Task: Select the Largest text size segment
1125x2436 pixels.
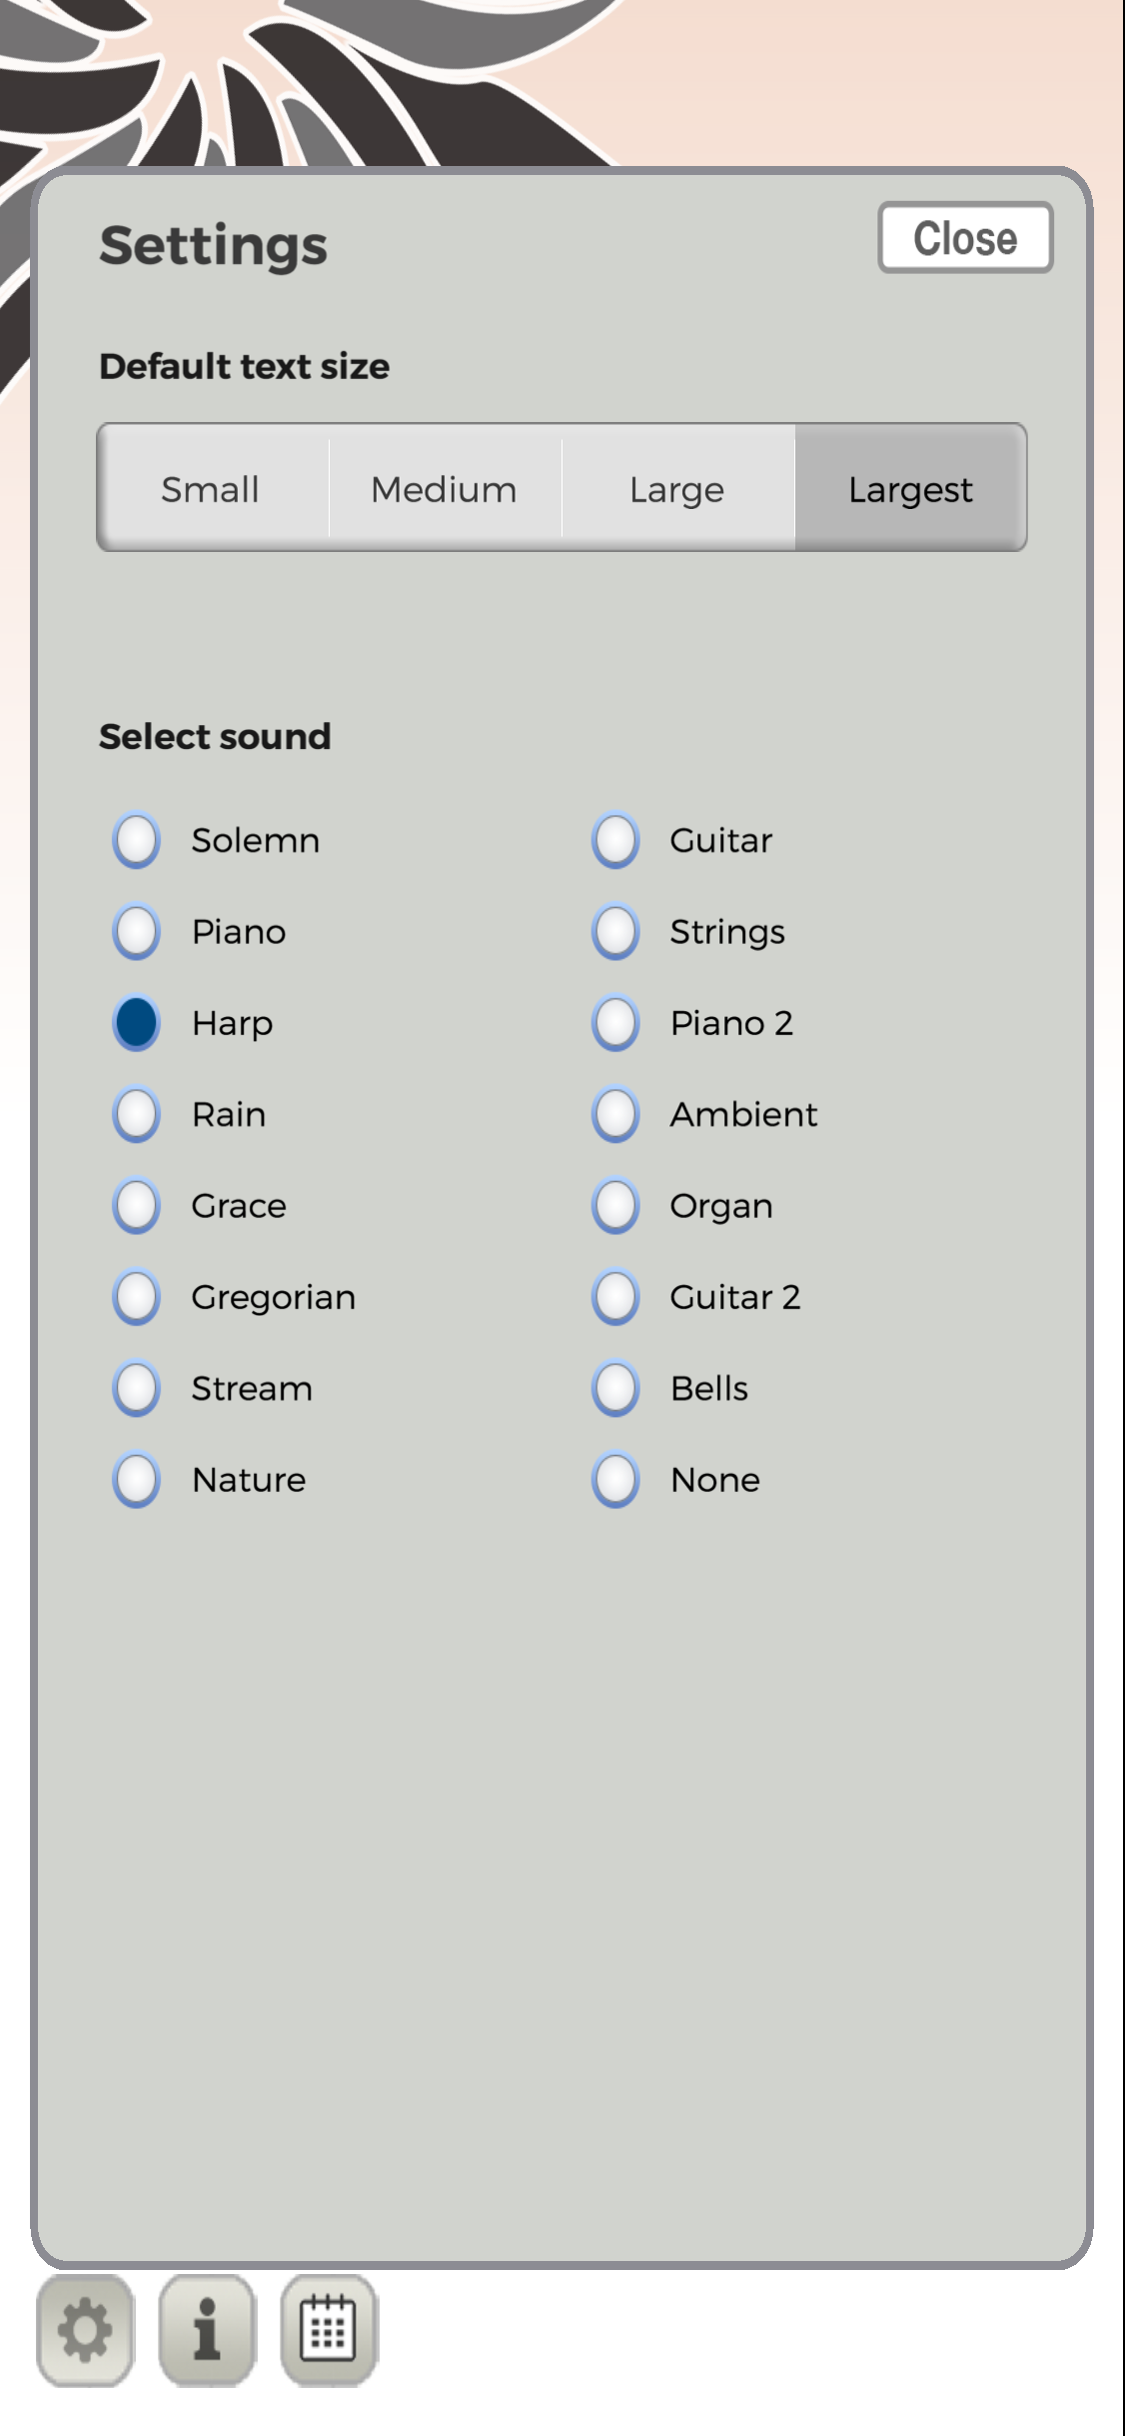Action: 911,488
